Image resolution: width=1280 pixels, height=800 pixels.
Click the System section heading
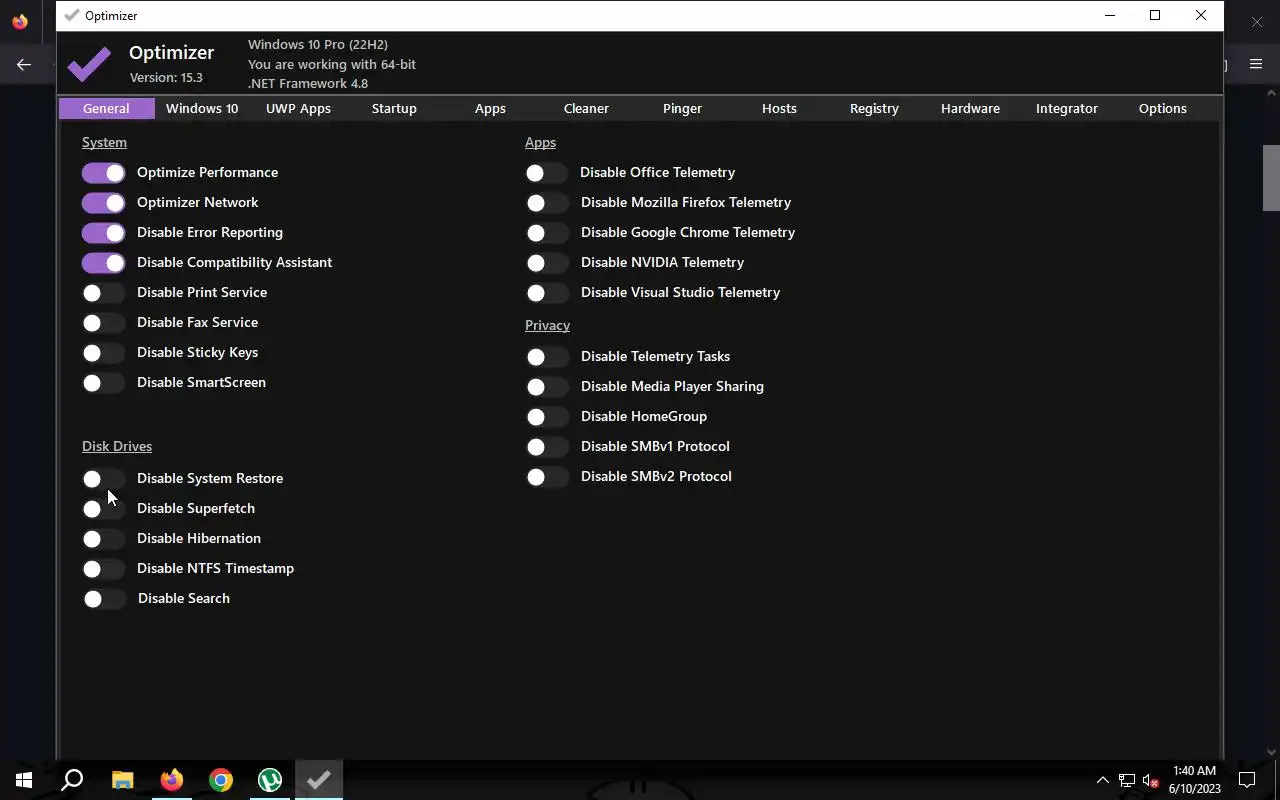[x=104, y=143]
